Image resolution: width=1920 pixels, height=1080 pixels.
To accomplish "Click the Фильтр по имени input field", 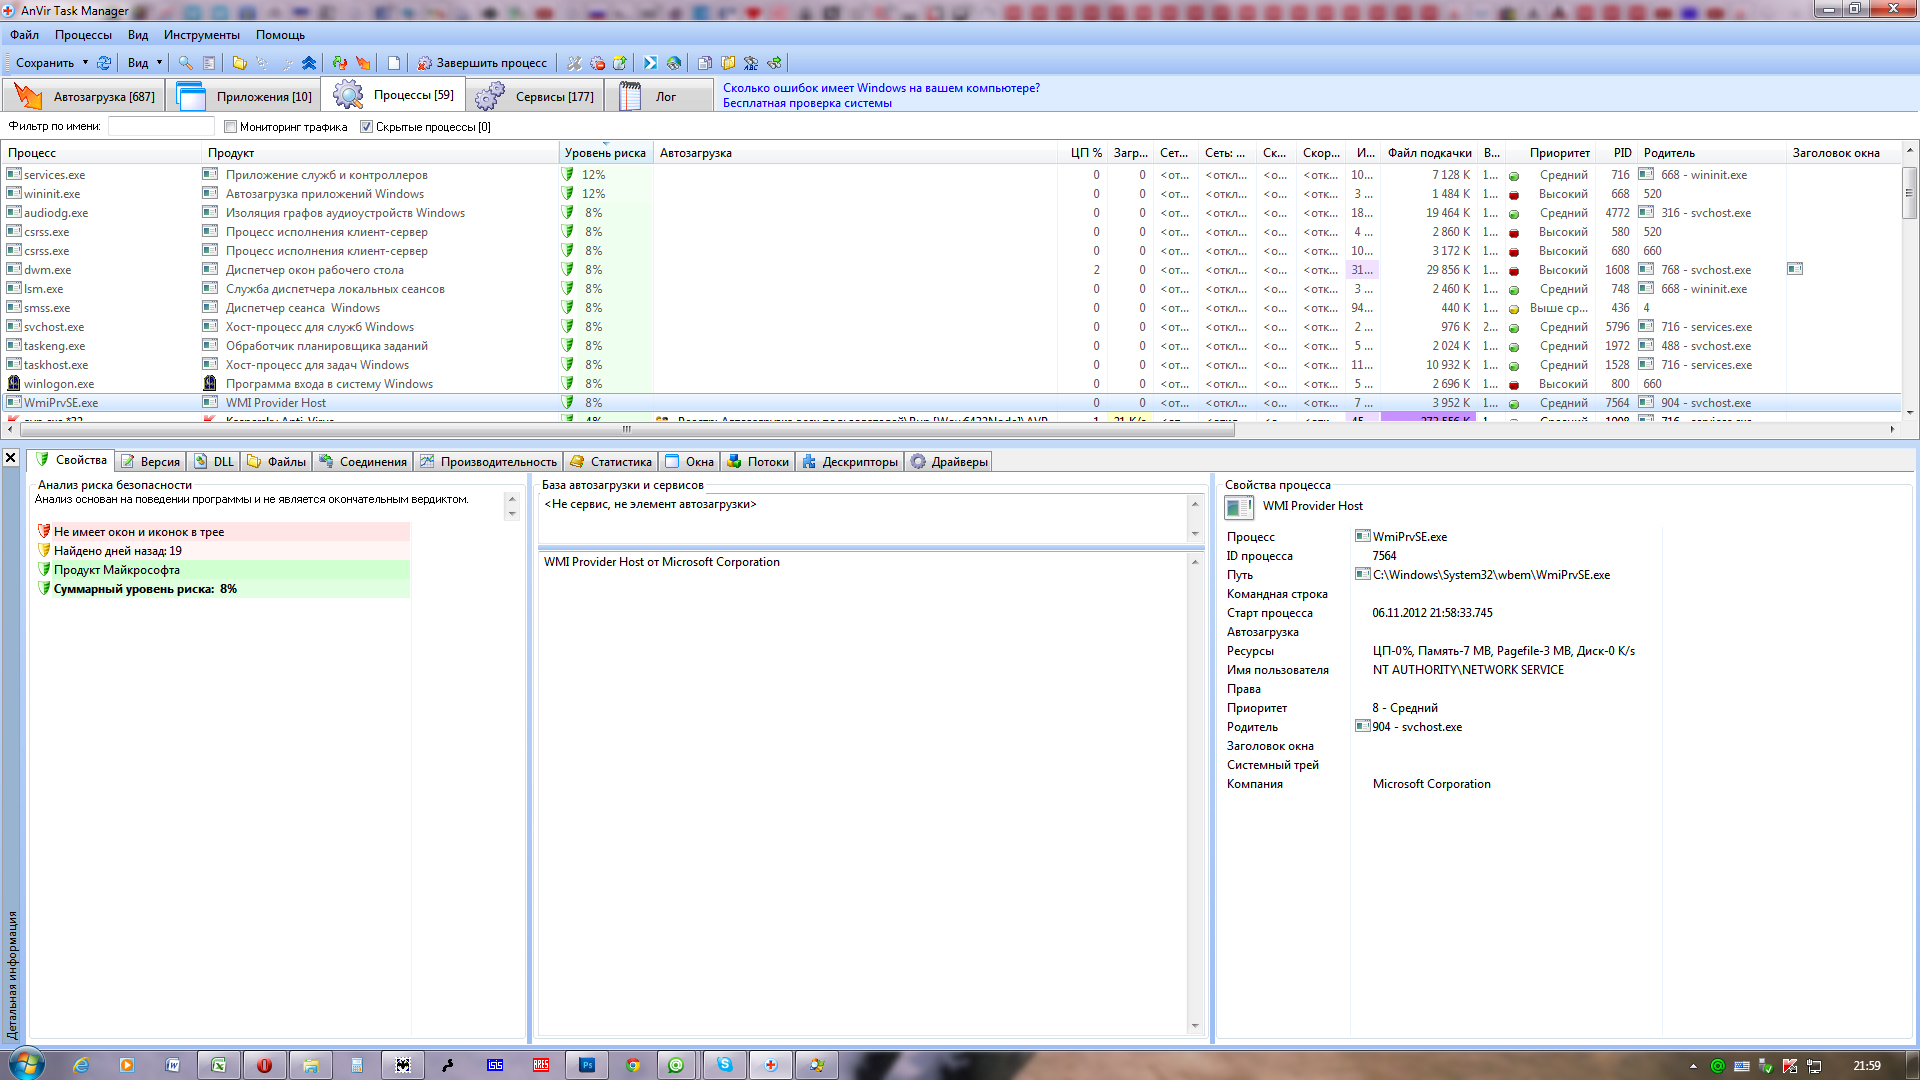I will pos(161,127).
